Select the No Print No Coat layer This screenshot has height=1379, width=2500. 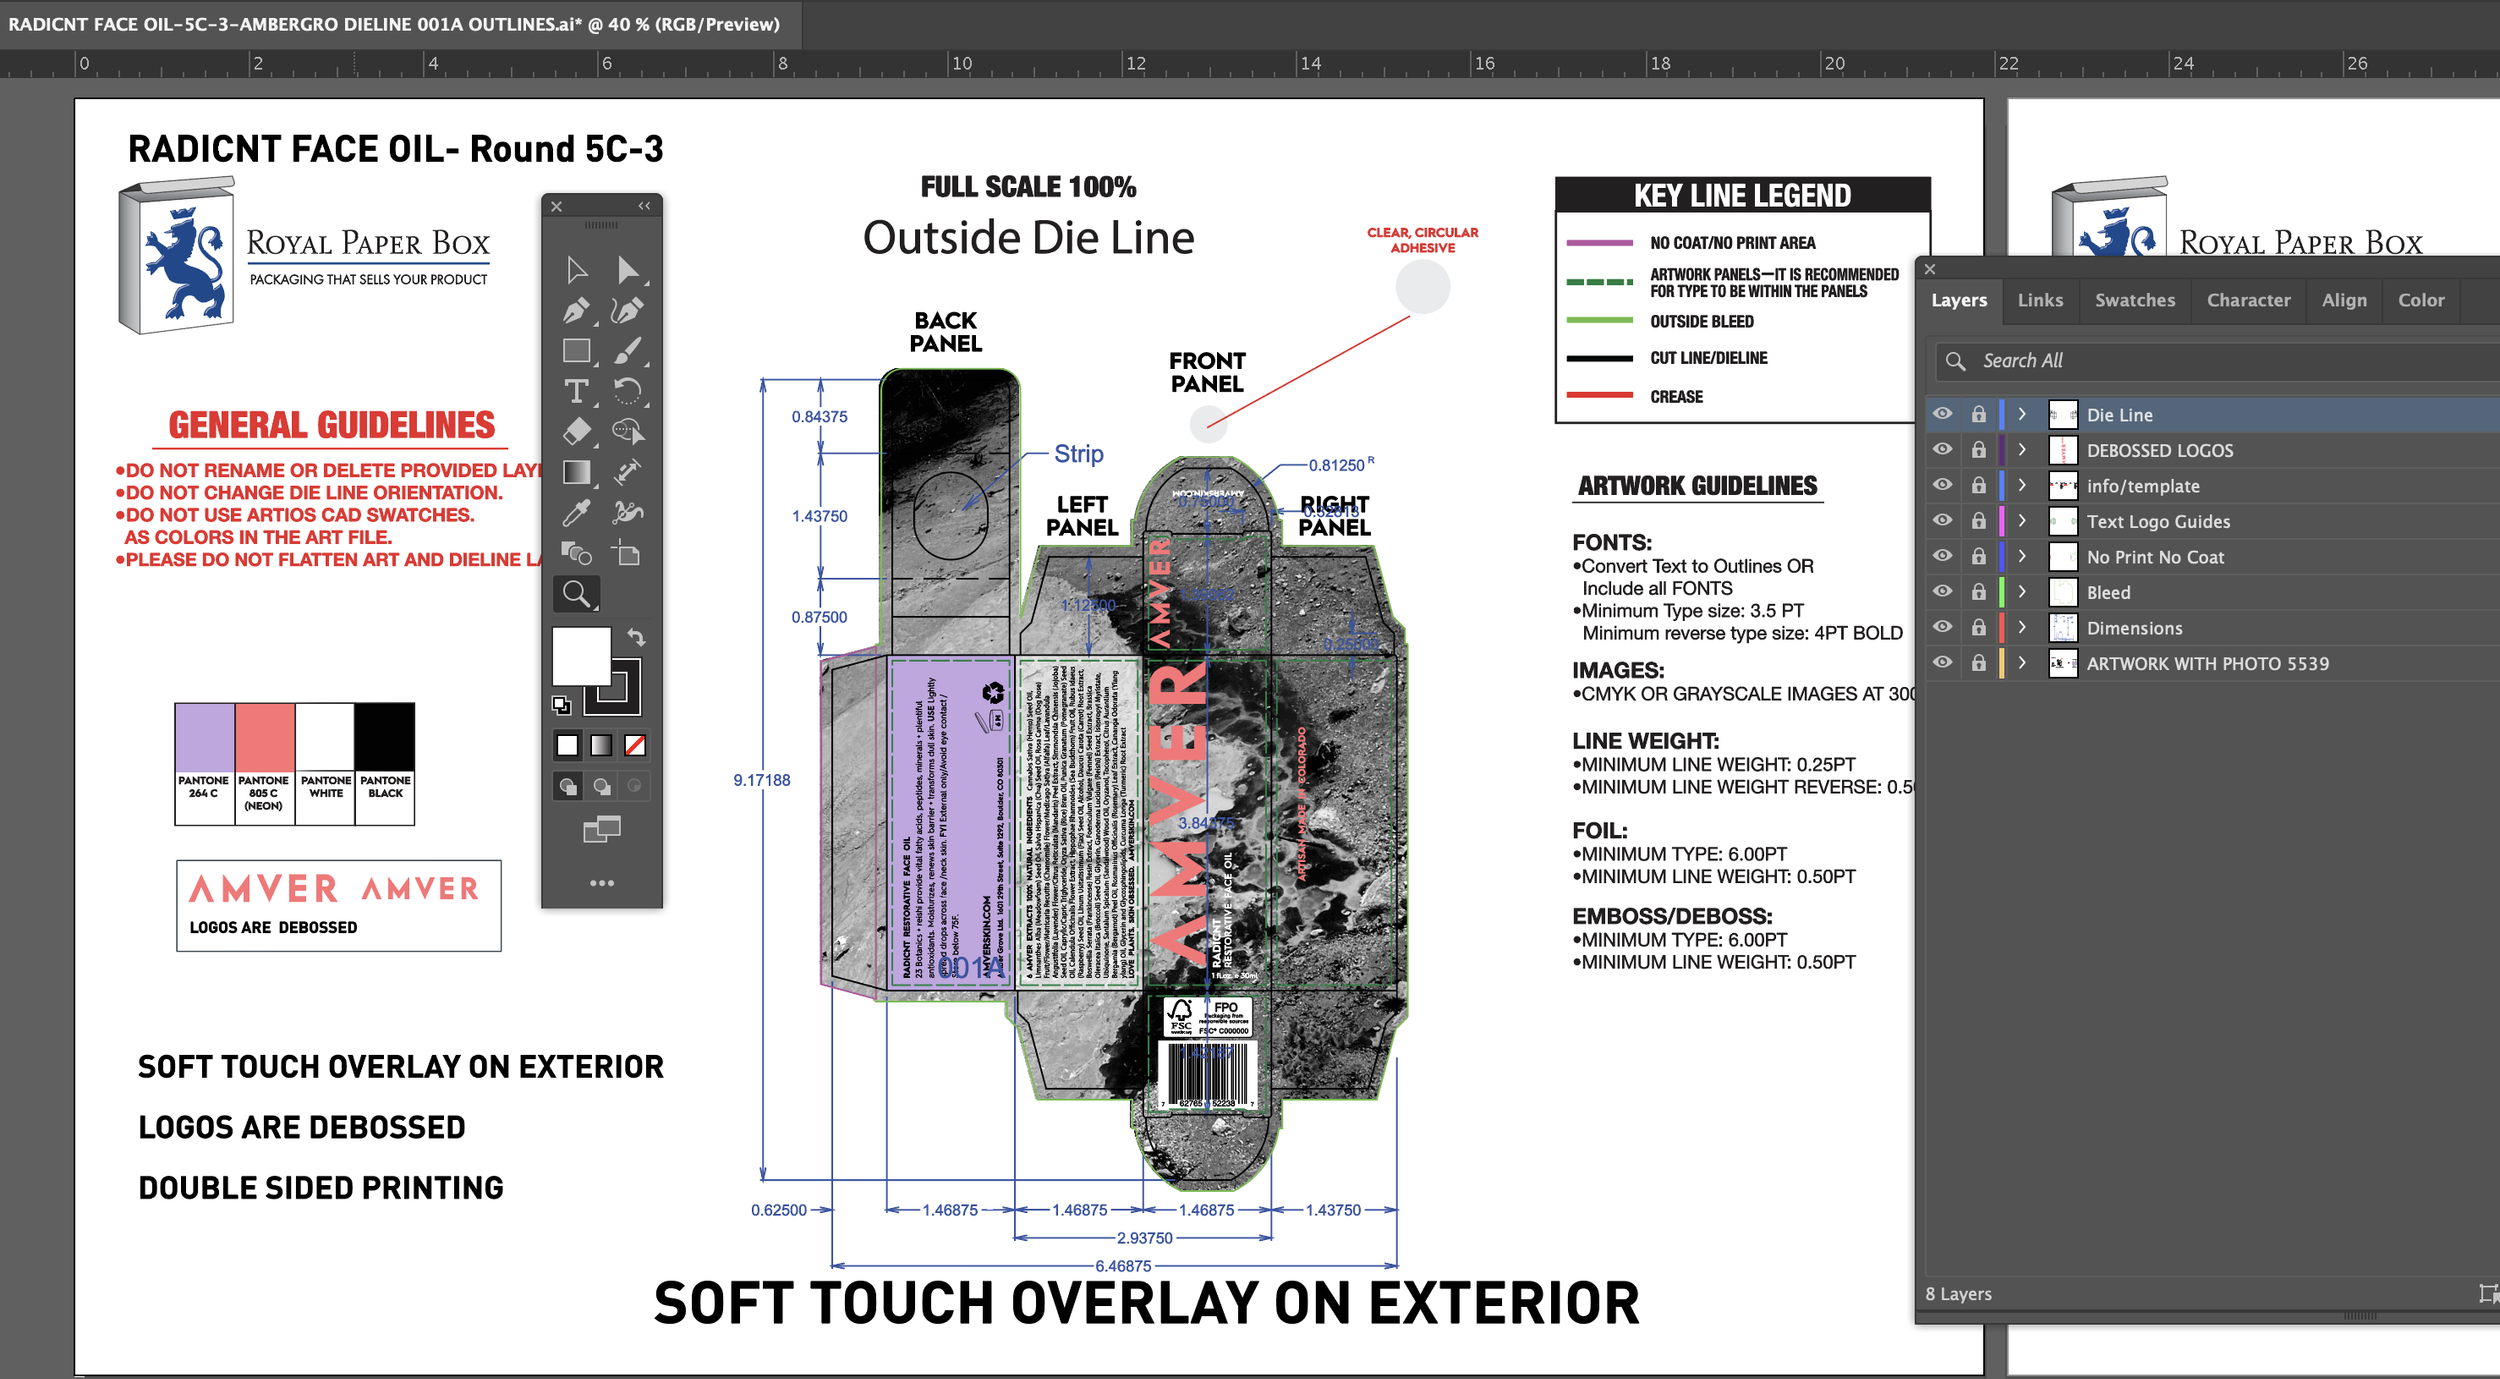click(x=2155, y=557)
